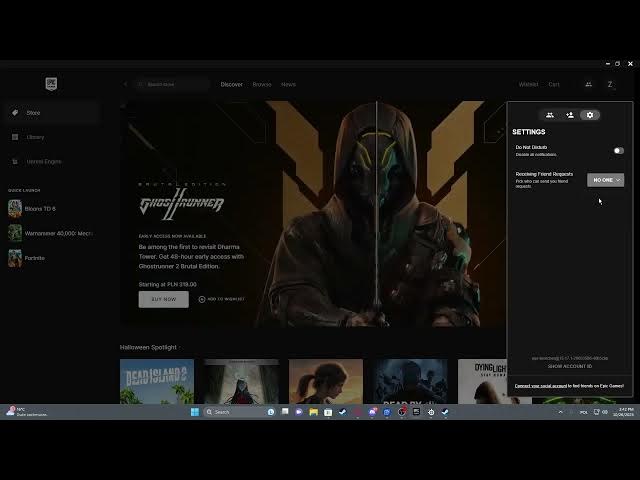Open the Halloween Spotlight section heading
Image resolution: width=640 pixels, height=480 pixels.
pos(148,347)
